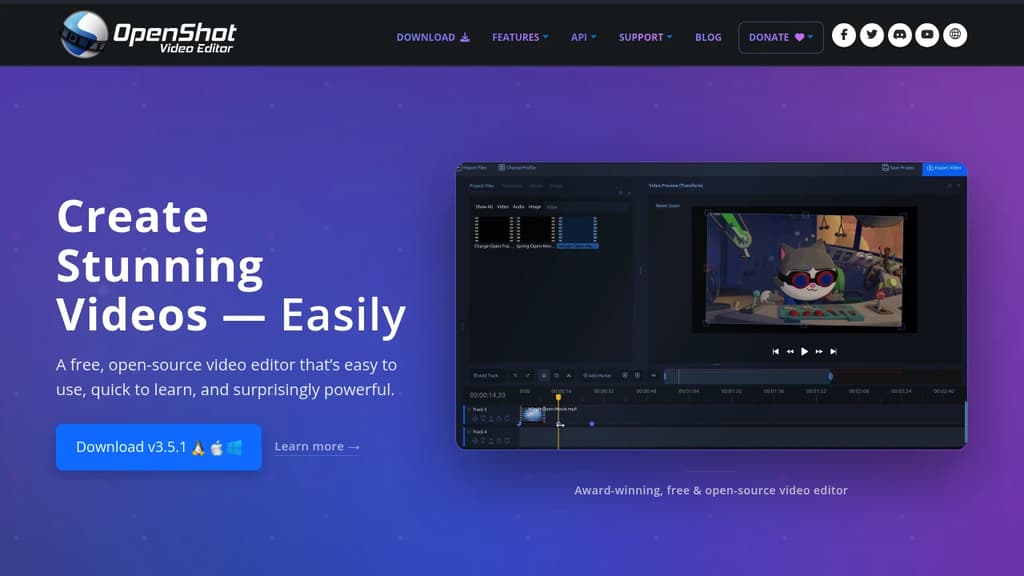
Task: Select the Project Files tab
Action: coord(481,186)
